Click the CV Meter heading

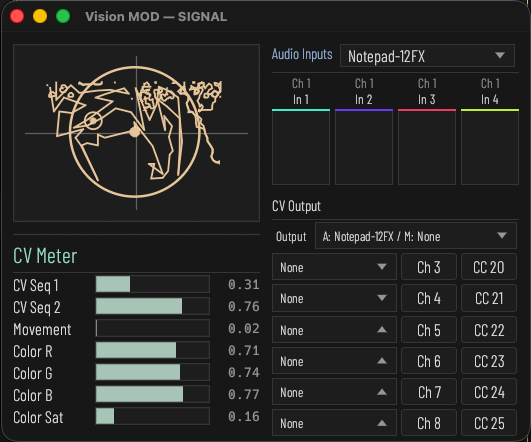[45, 256]
